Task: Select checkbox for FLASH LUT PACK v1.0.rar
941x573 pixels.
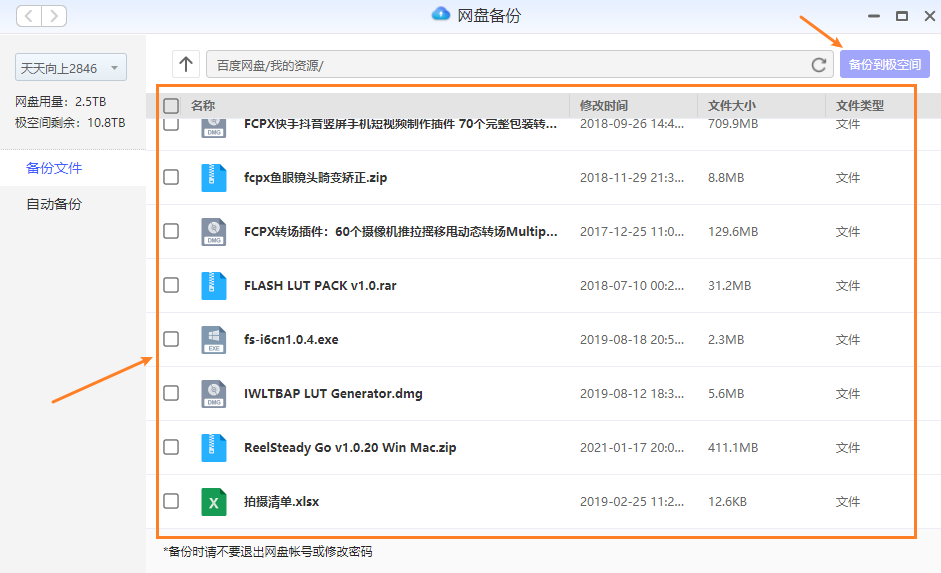Action: [171, 285]
